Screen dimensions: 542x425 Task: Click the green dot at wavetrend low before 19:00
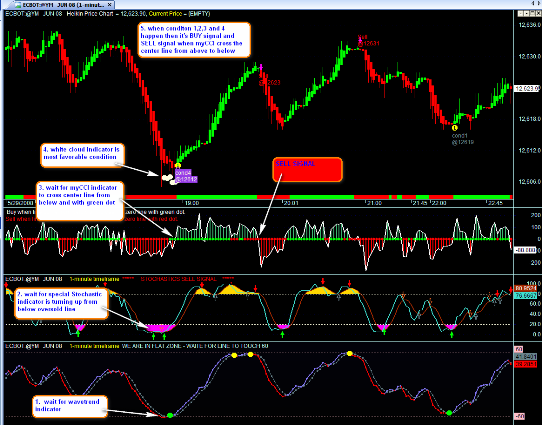pos(170,415)
